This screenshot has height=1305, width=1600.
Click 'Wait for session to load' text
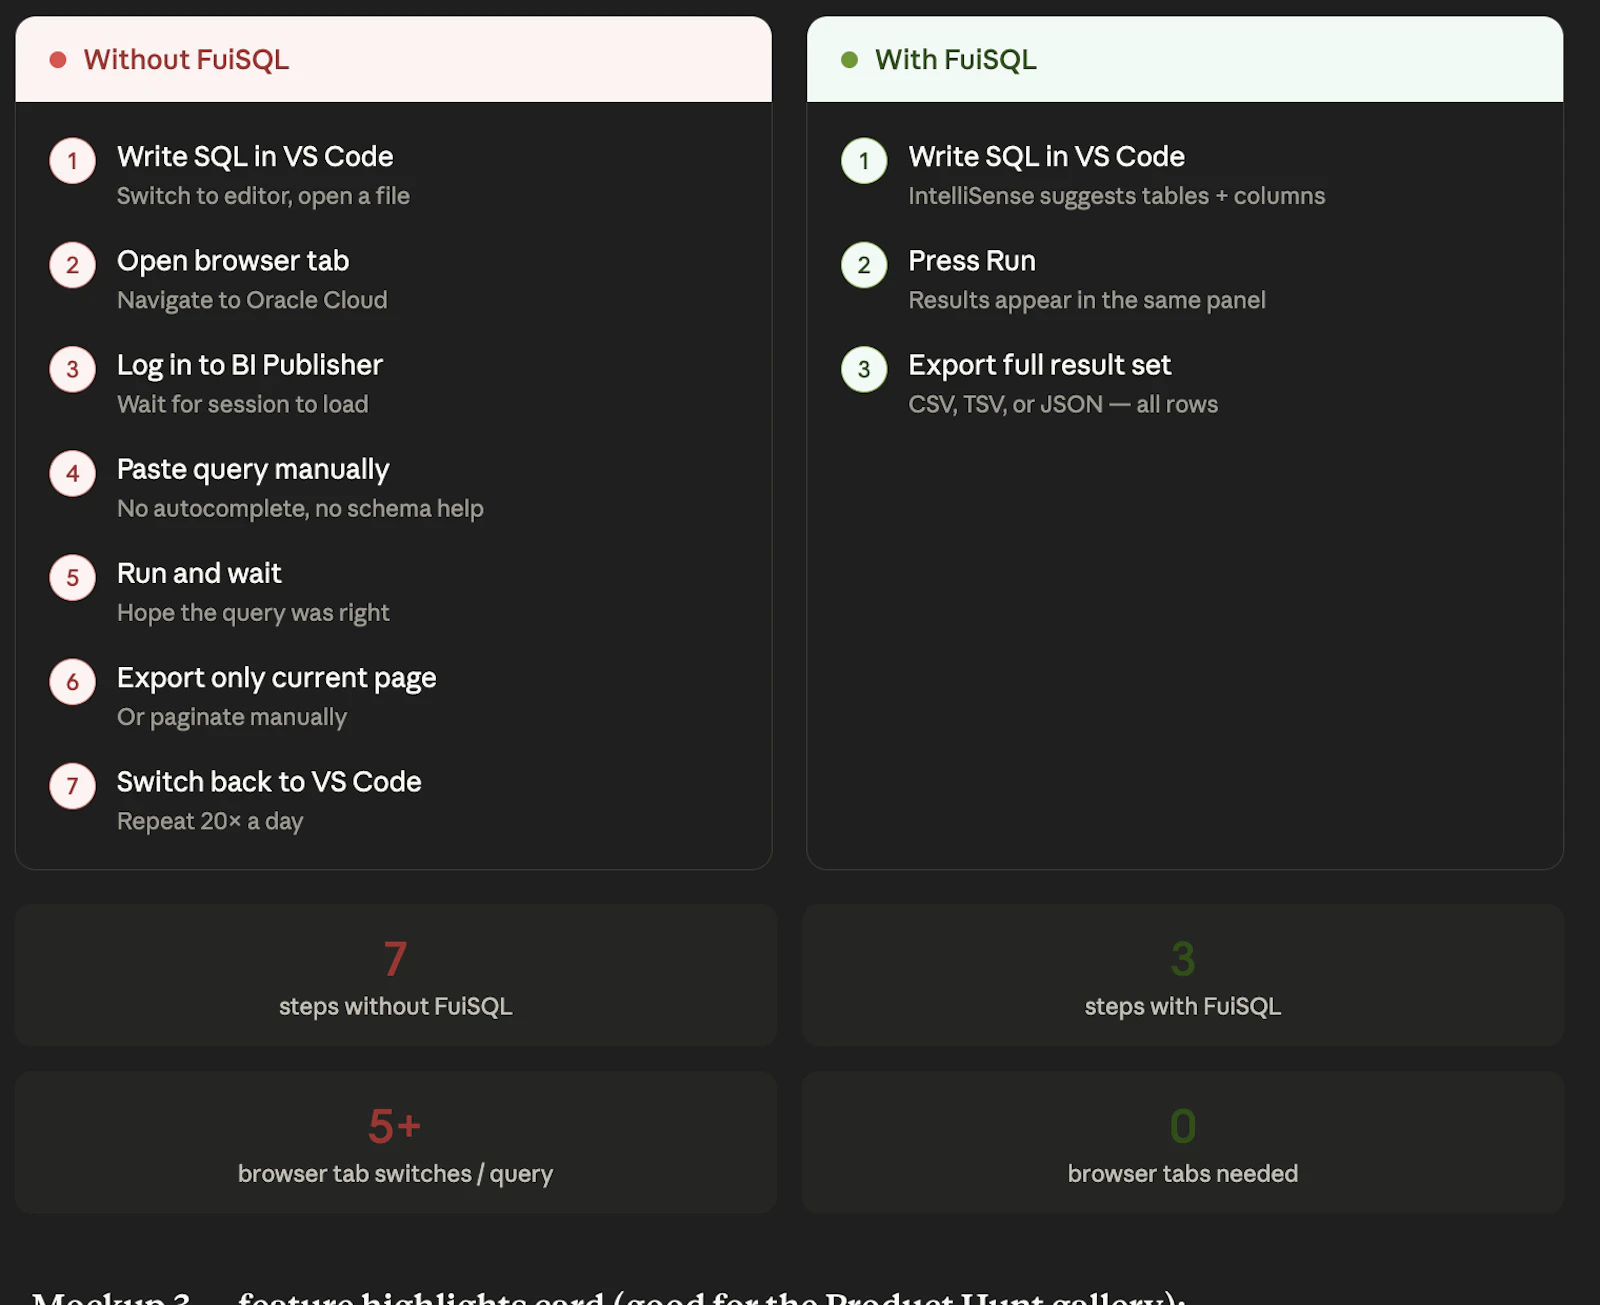243,404
